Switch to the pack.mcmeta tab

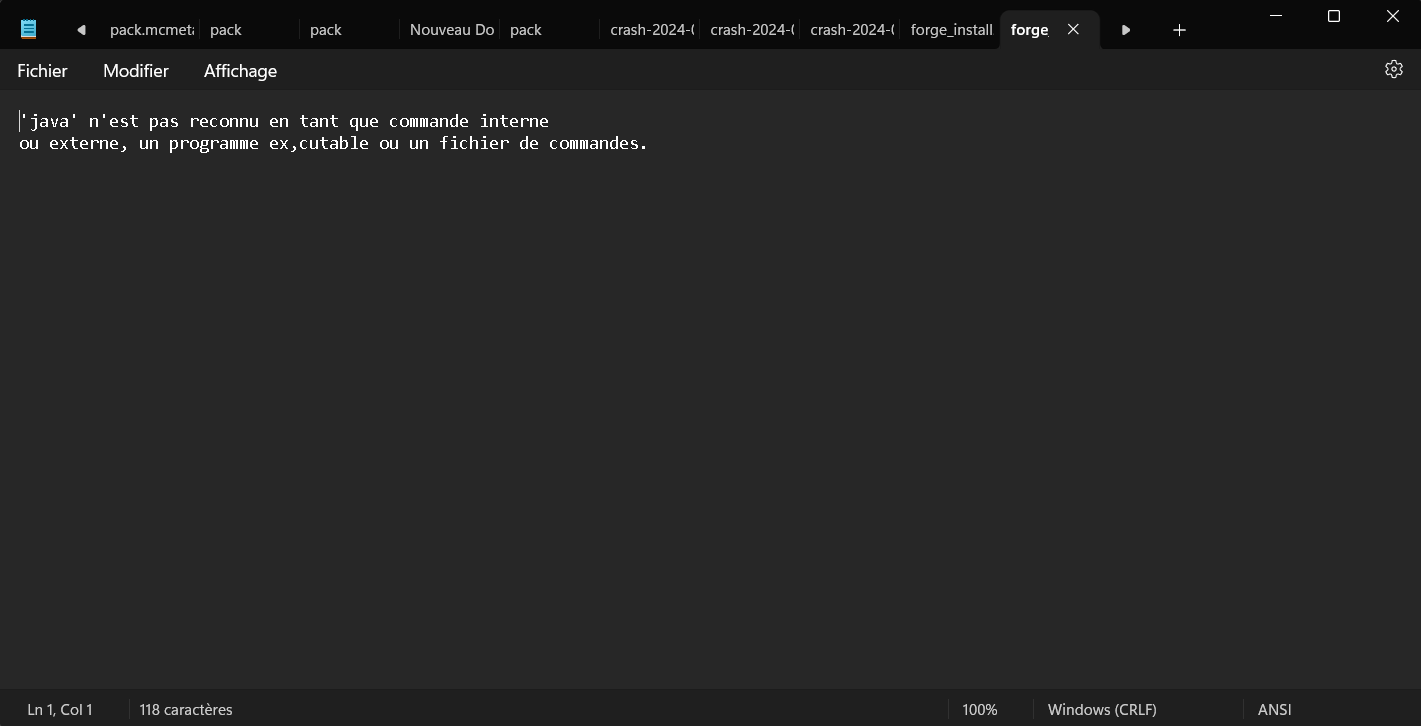click(151, 29)
